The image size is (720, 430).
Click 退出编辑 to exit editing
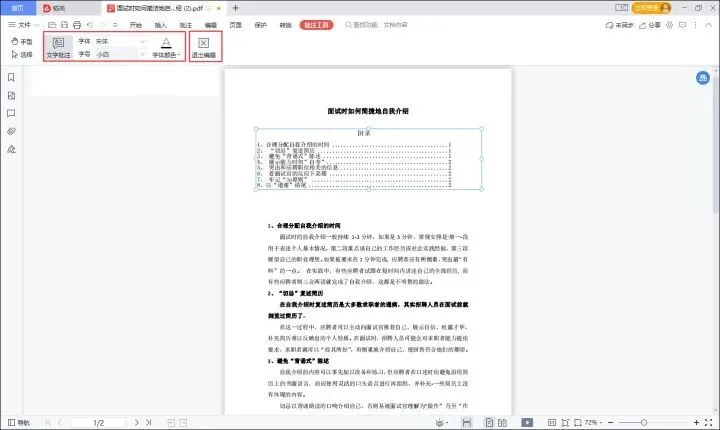203,48
